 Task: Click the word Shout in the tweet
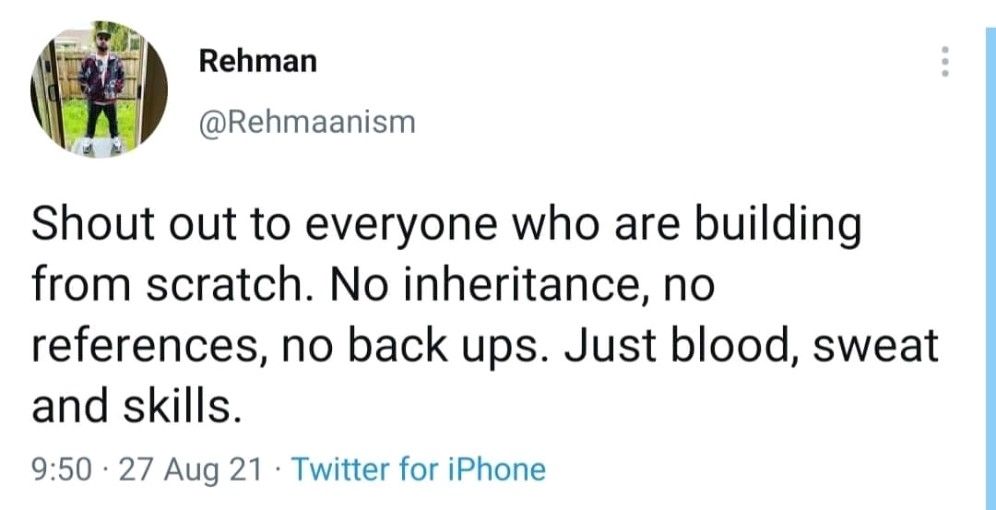pyautogui.click(x=86, y=227)
